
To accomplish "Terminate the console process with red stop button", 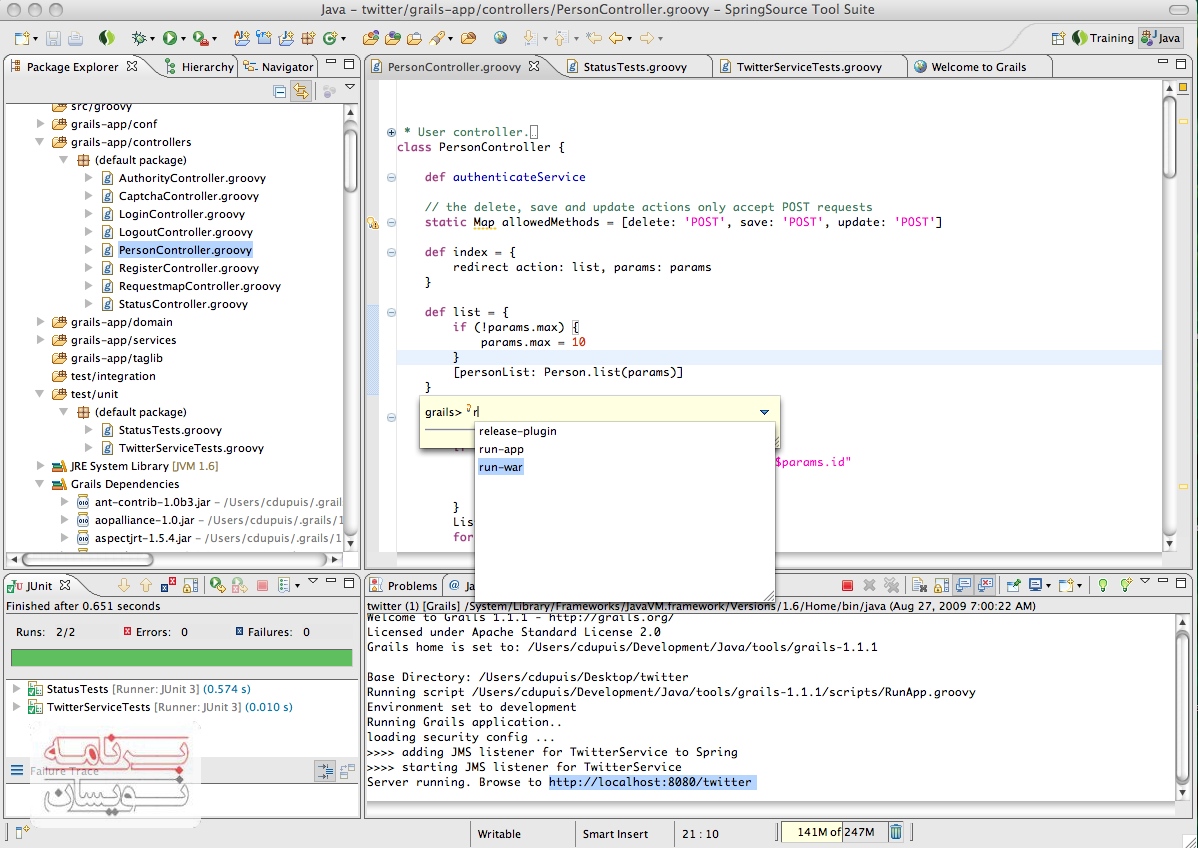I will tap(847, 585).
